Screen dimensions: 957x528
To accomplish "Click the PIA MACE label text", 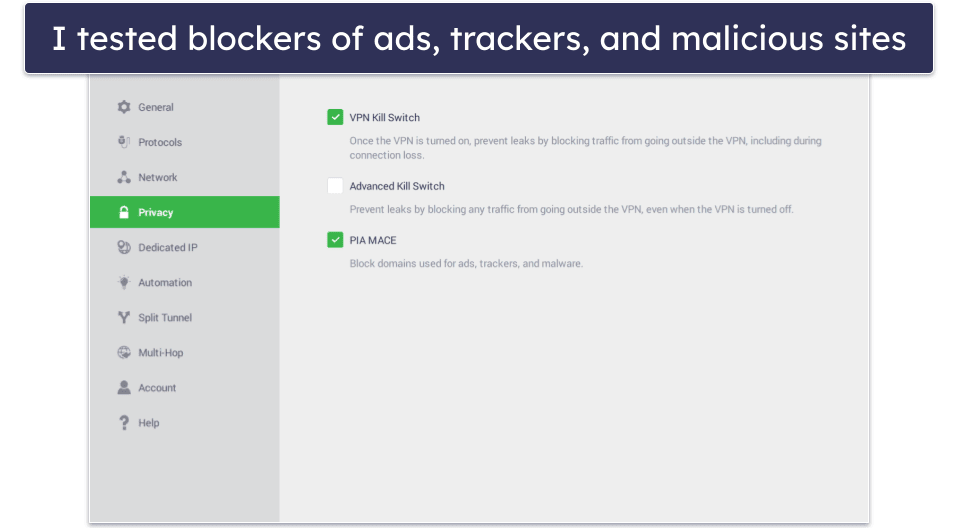I will 373,240.
